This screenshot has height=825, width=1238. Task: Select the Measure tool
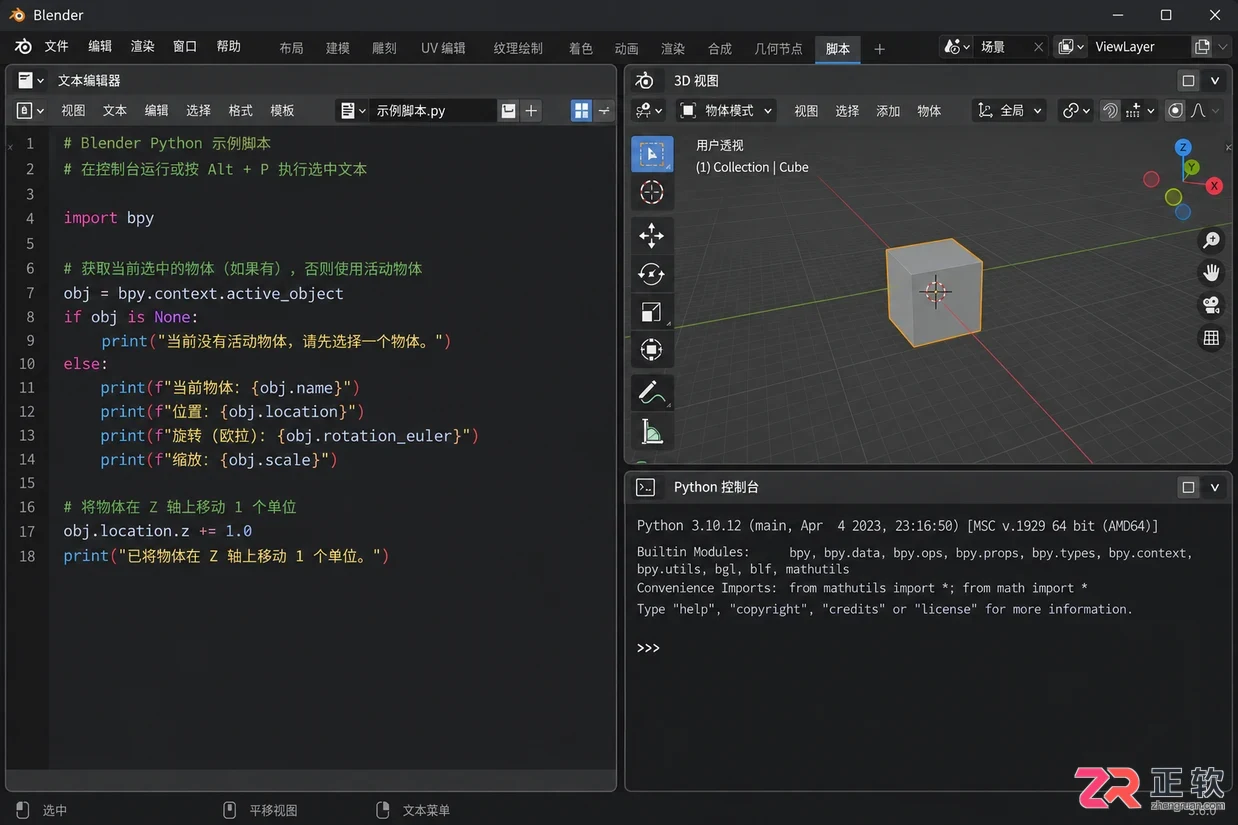pos(651,432)
